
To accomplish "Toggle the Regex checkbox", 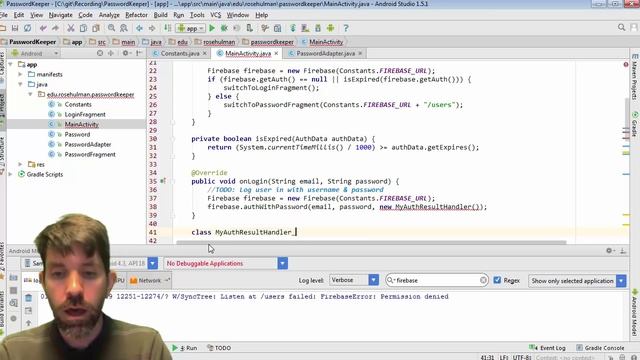I will (x=497, y=280).
